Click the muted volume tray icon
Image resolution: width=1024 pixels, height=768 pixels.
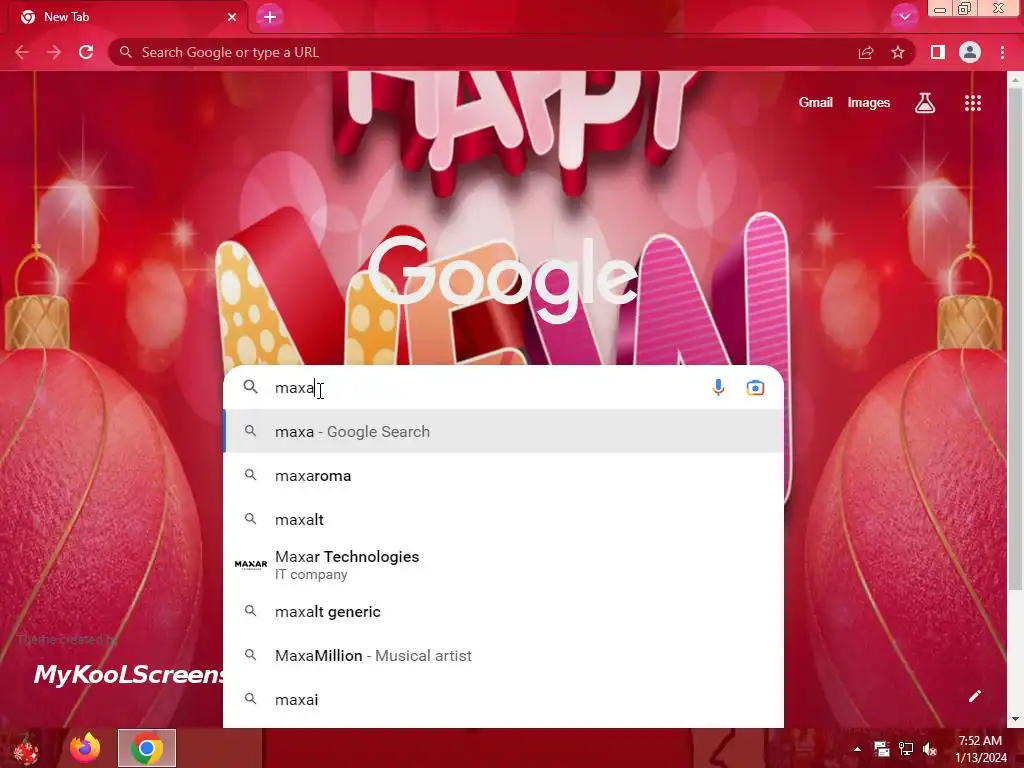929,749
